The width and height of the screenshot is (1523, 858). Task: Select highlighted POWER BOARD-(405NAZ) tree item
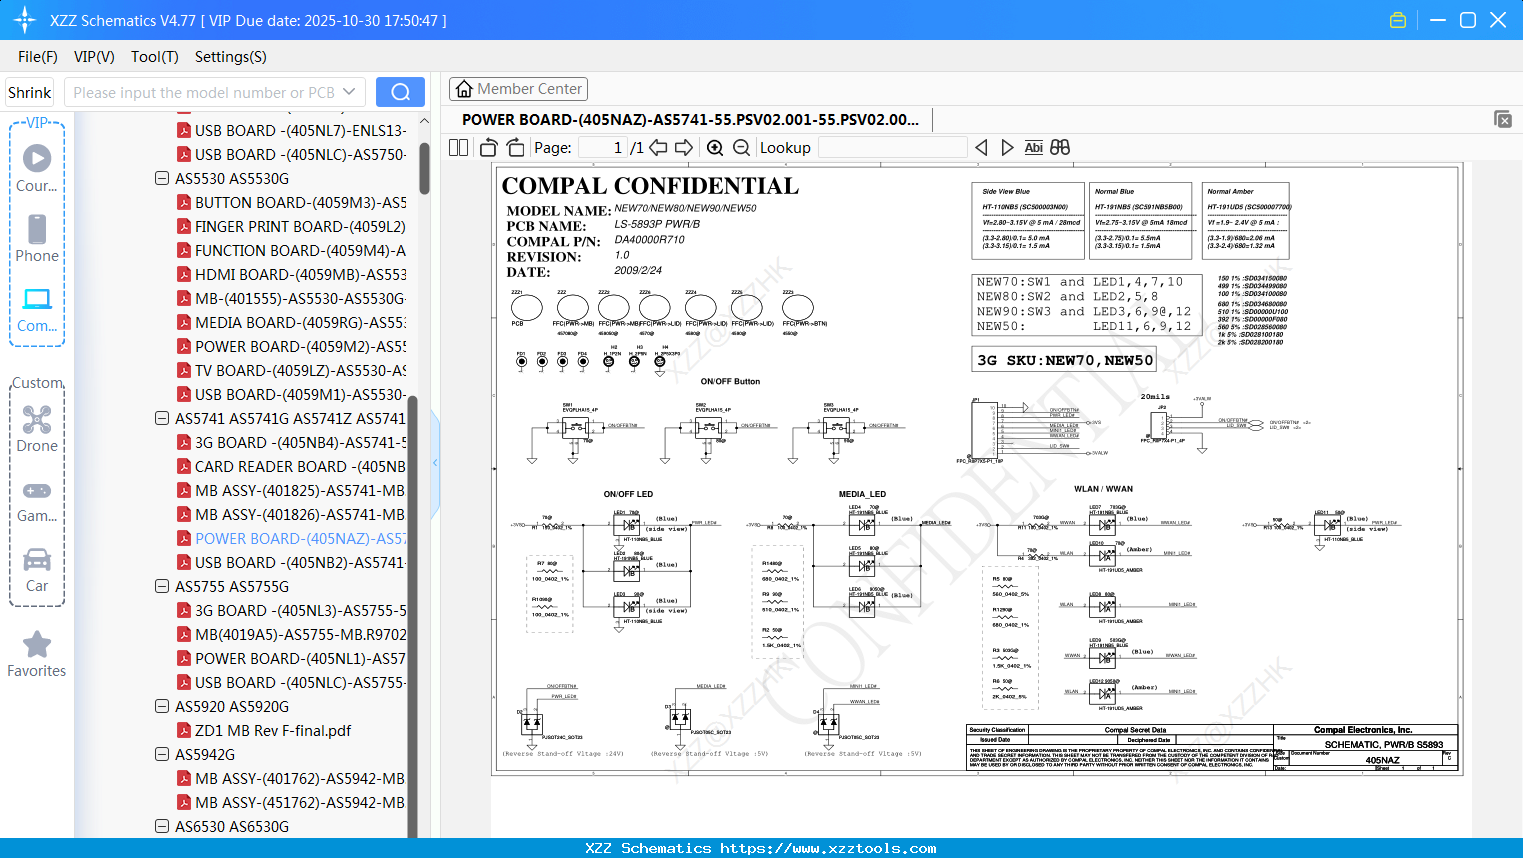300,538
